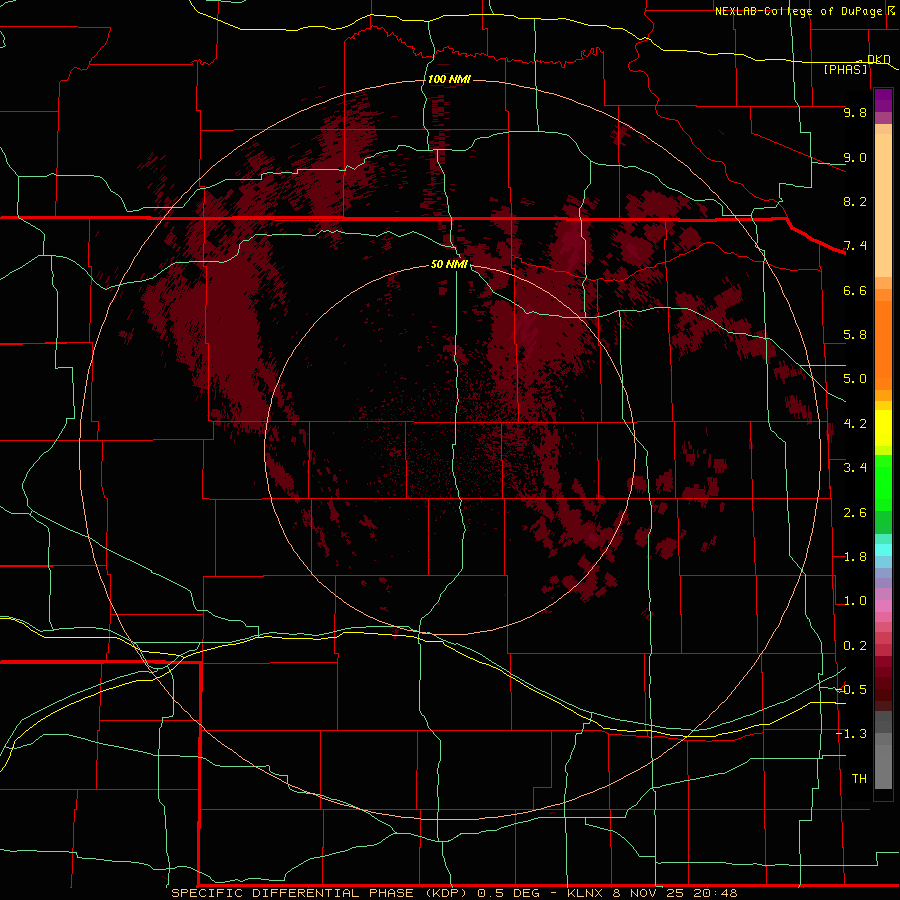Click the 9.0 value on the color scale
This screenshot has width=900, height=900.
[x=855, y=157]
